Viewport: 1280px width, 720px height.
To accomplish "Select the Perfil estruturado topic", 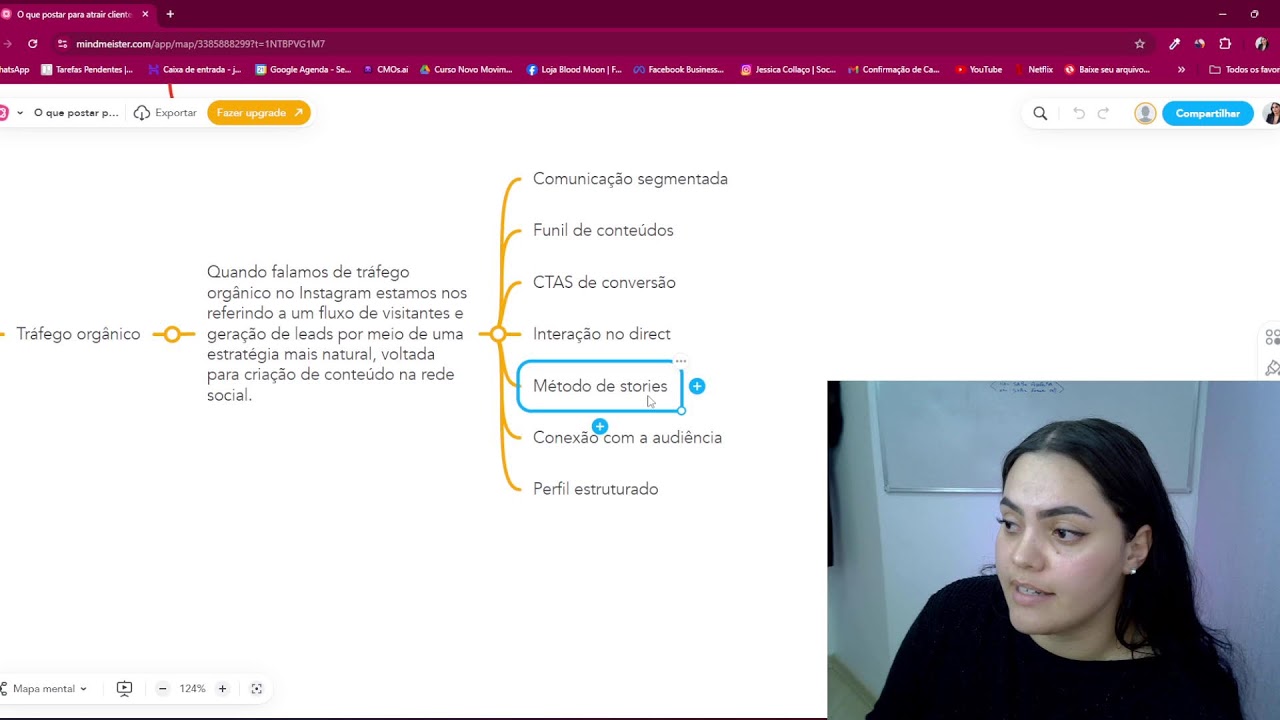I will 595,489.
